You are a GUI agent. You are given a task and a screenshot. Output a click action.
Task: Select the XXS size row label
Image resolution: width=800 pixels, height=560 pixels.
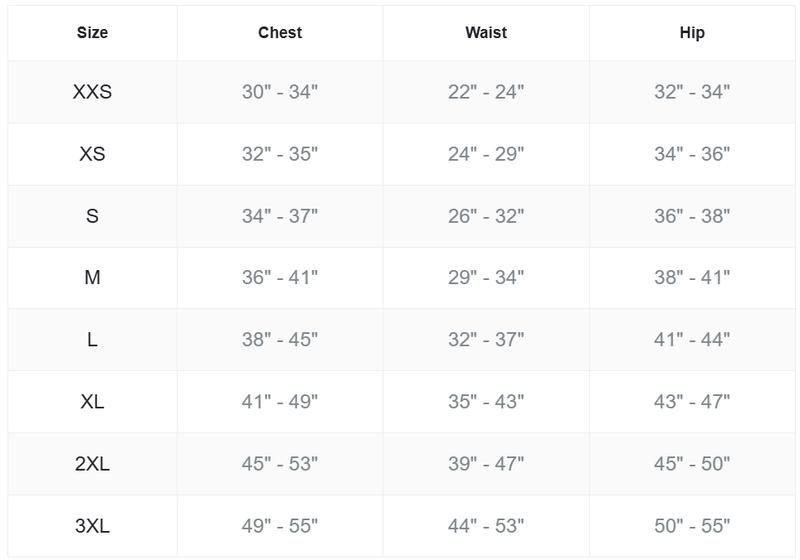tap(92, 92)
